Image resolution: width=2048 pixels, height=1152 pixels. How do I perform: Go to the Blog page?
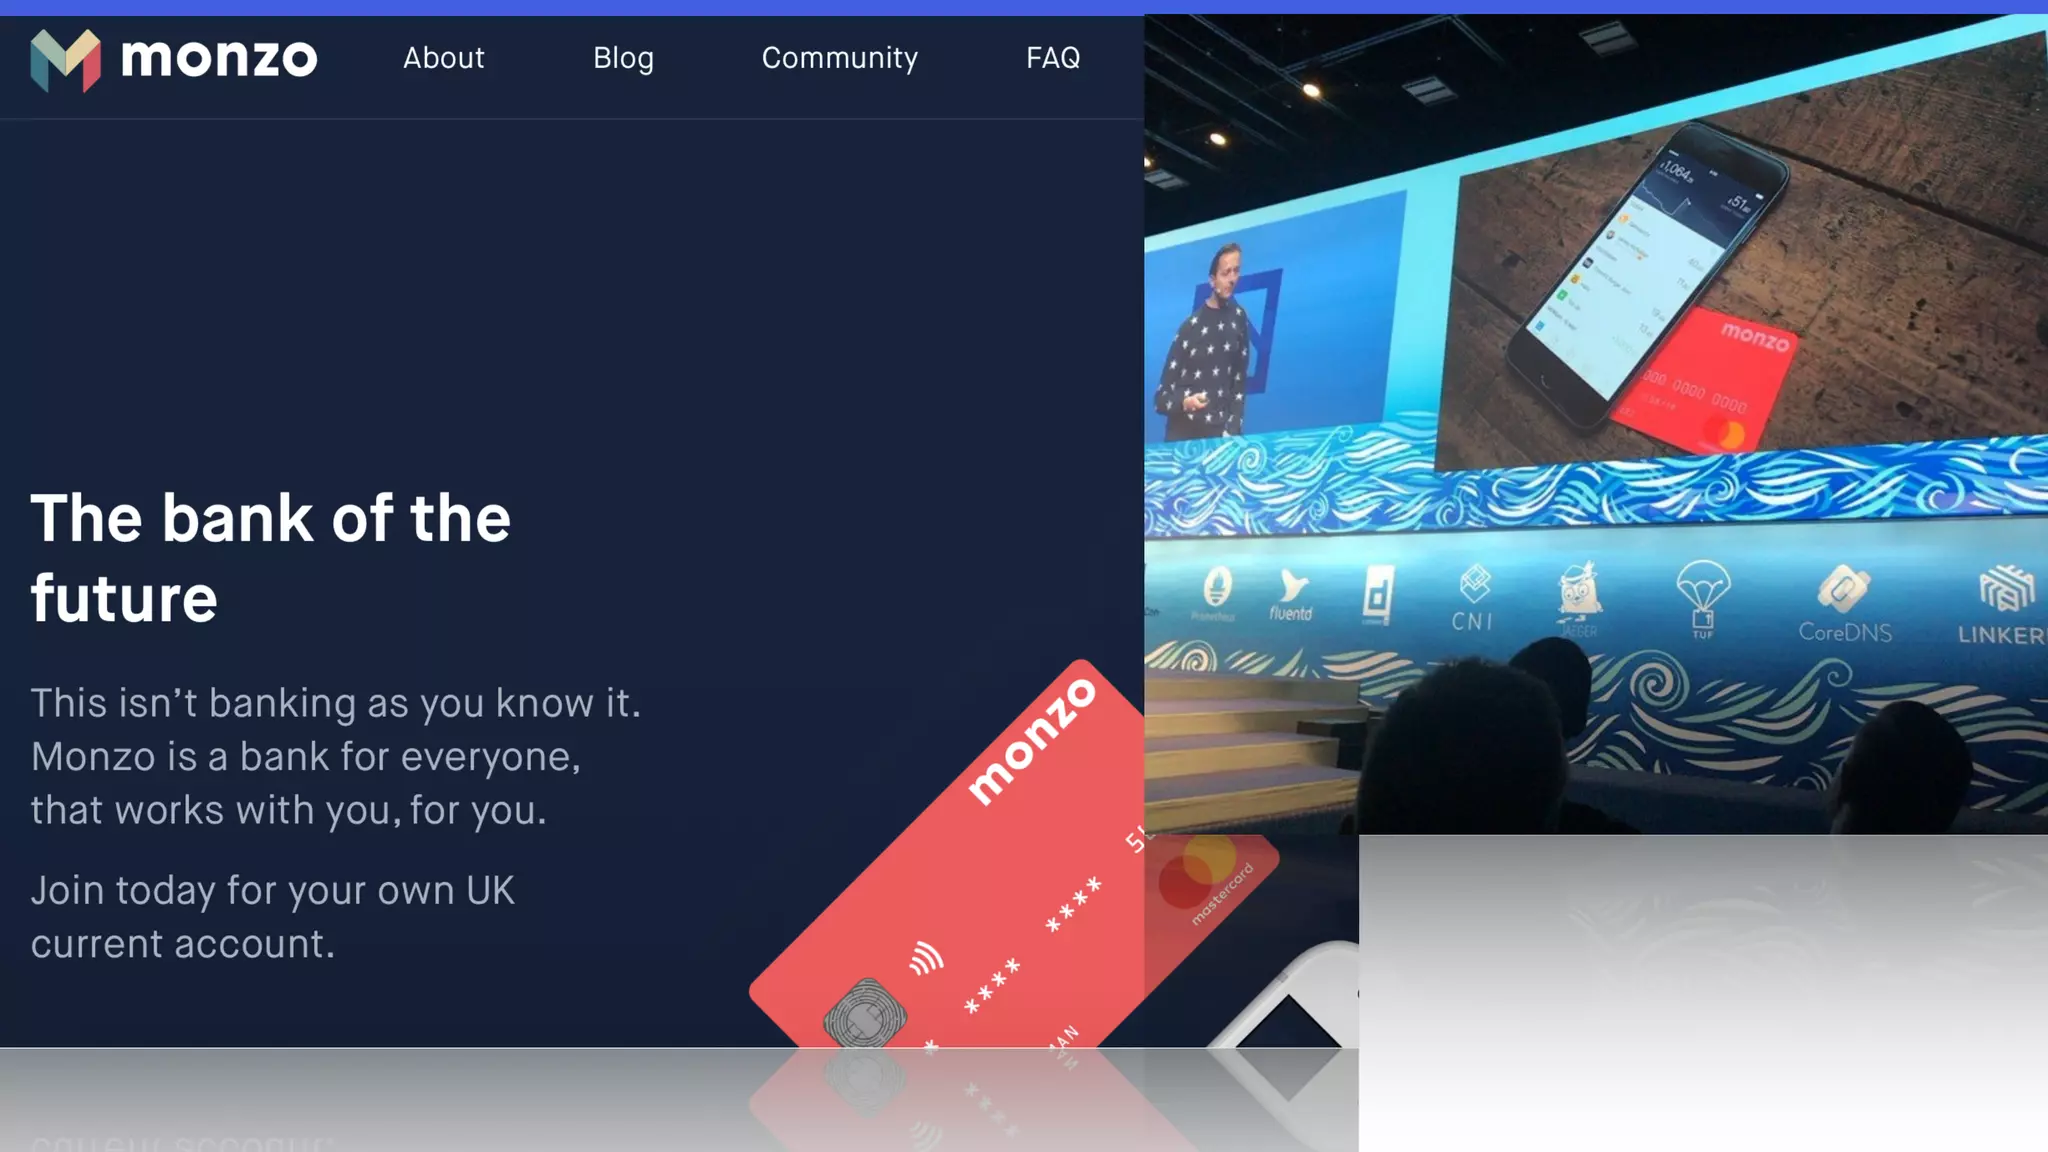[x=623, y=58]
